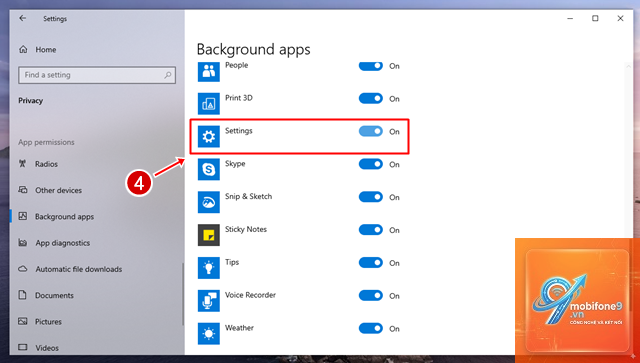Image resolution: width=640 pixels, height=363 pixels.
Task: Disable the Settings background toggle
Action: [x=371, y=131]
